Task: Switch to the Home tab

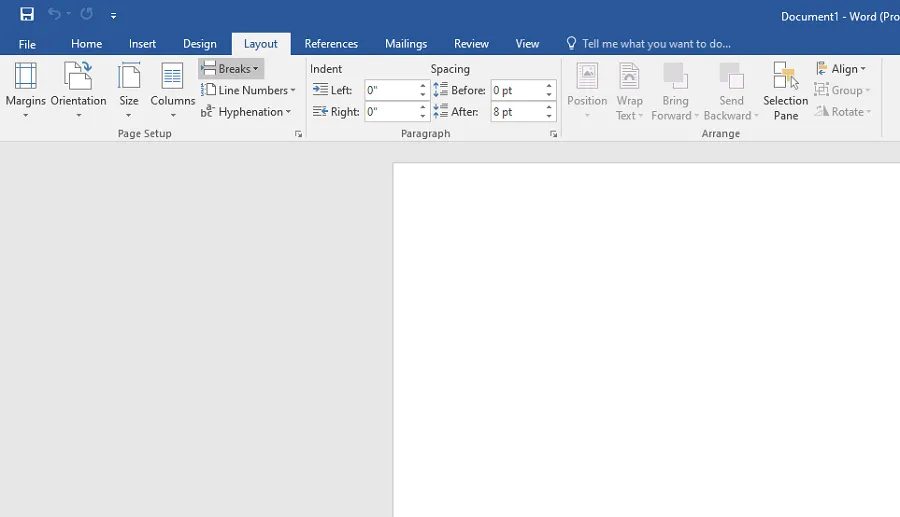Action: (x=86, y=44)
